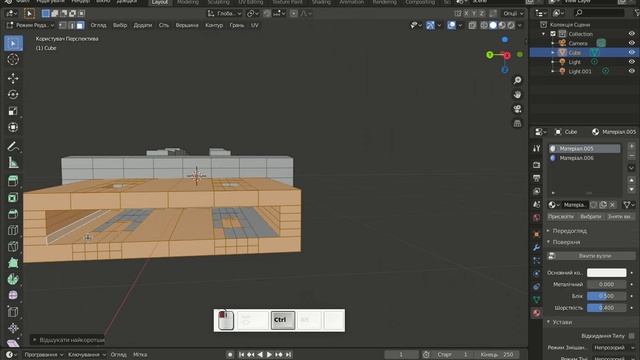
Task: Open the Додати menu
Action: coord(142,25)
